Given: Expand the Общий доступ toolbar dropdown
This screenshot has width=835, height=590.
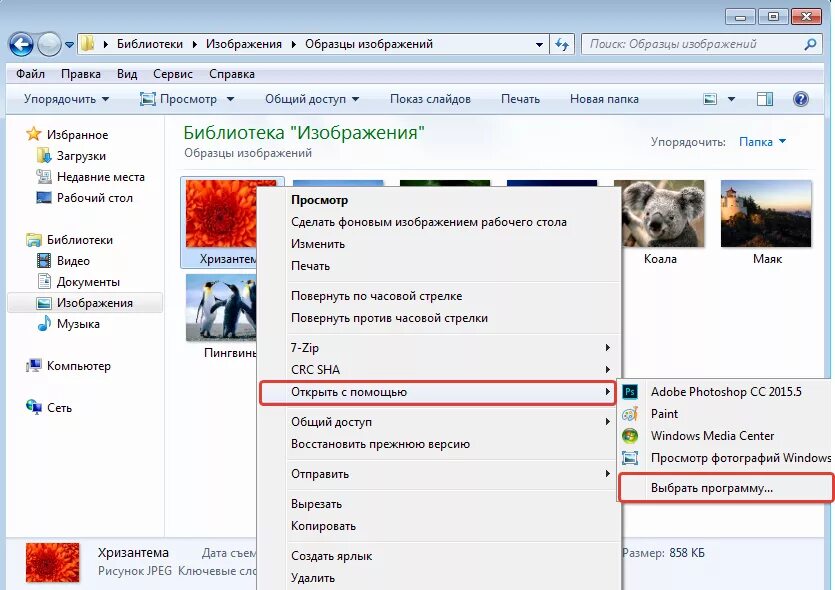Looking at the screenshot, I should [x=312, y=99].
